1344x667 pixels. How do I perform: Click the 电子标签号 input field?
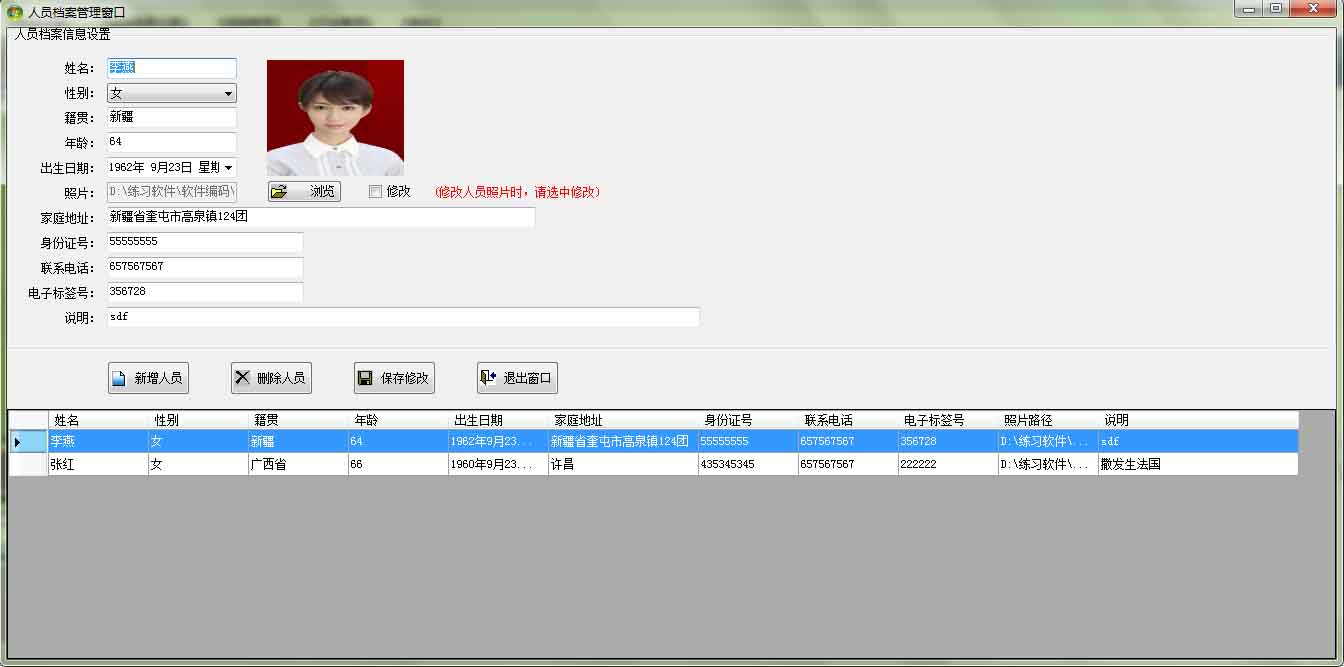[x=204, y=292]
